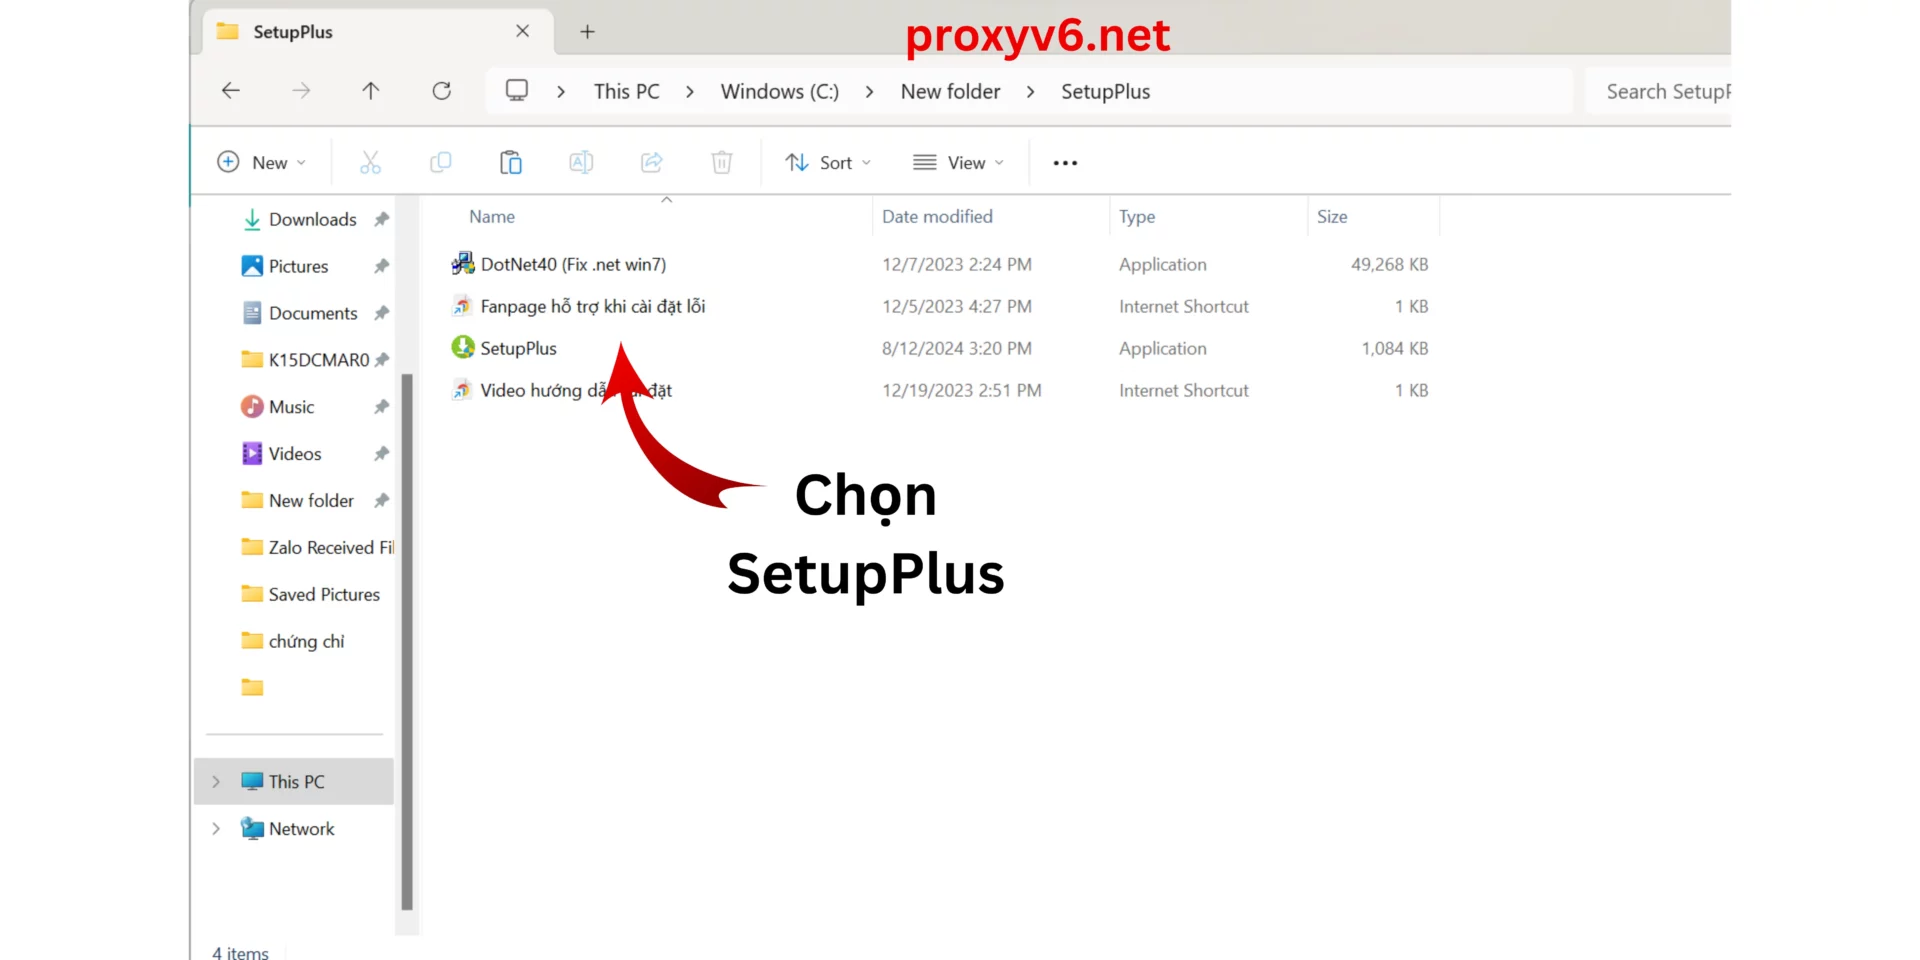Open chứng chỉ folder in sidebar
Screen dimensions: 1920x960
[x=306, y=641]
